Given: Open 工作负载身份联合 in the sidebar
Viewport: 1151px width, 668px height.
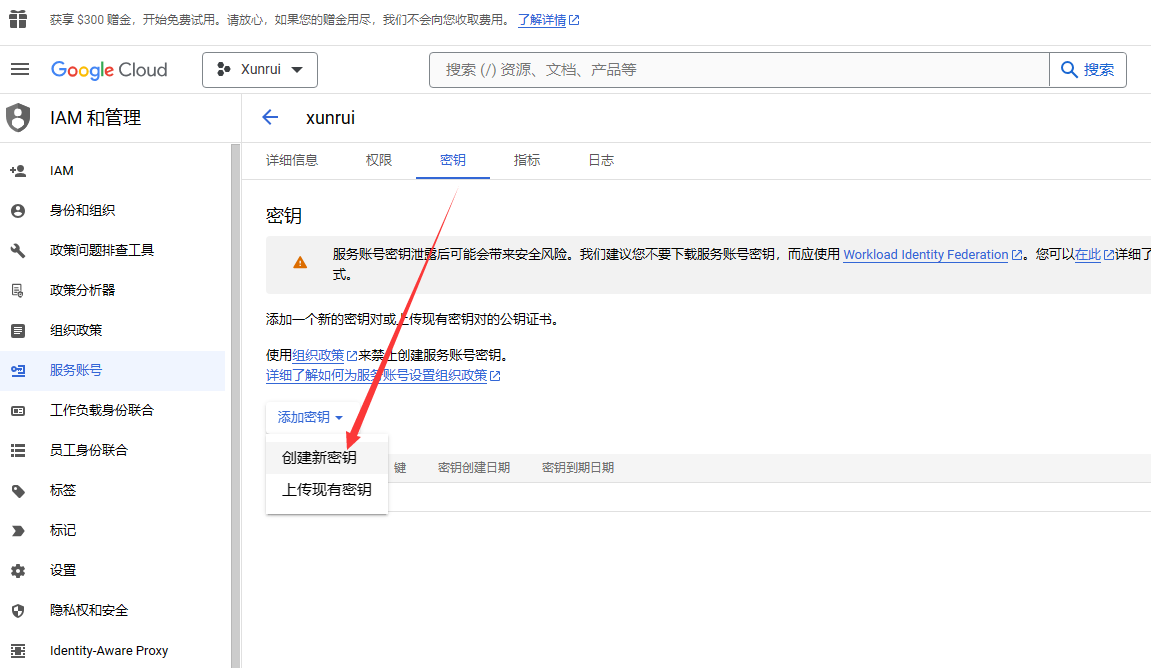Looking at the screenshot, I should tap(112, 411).
